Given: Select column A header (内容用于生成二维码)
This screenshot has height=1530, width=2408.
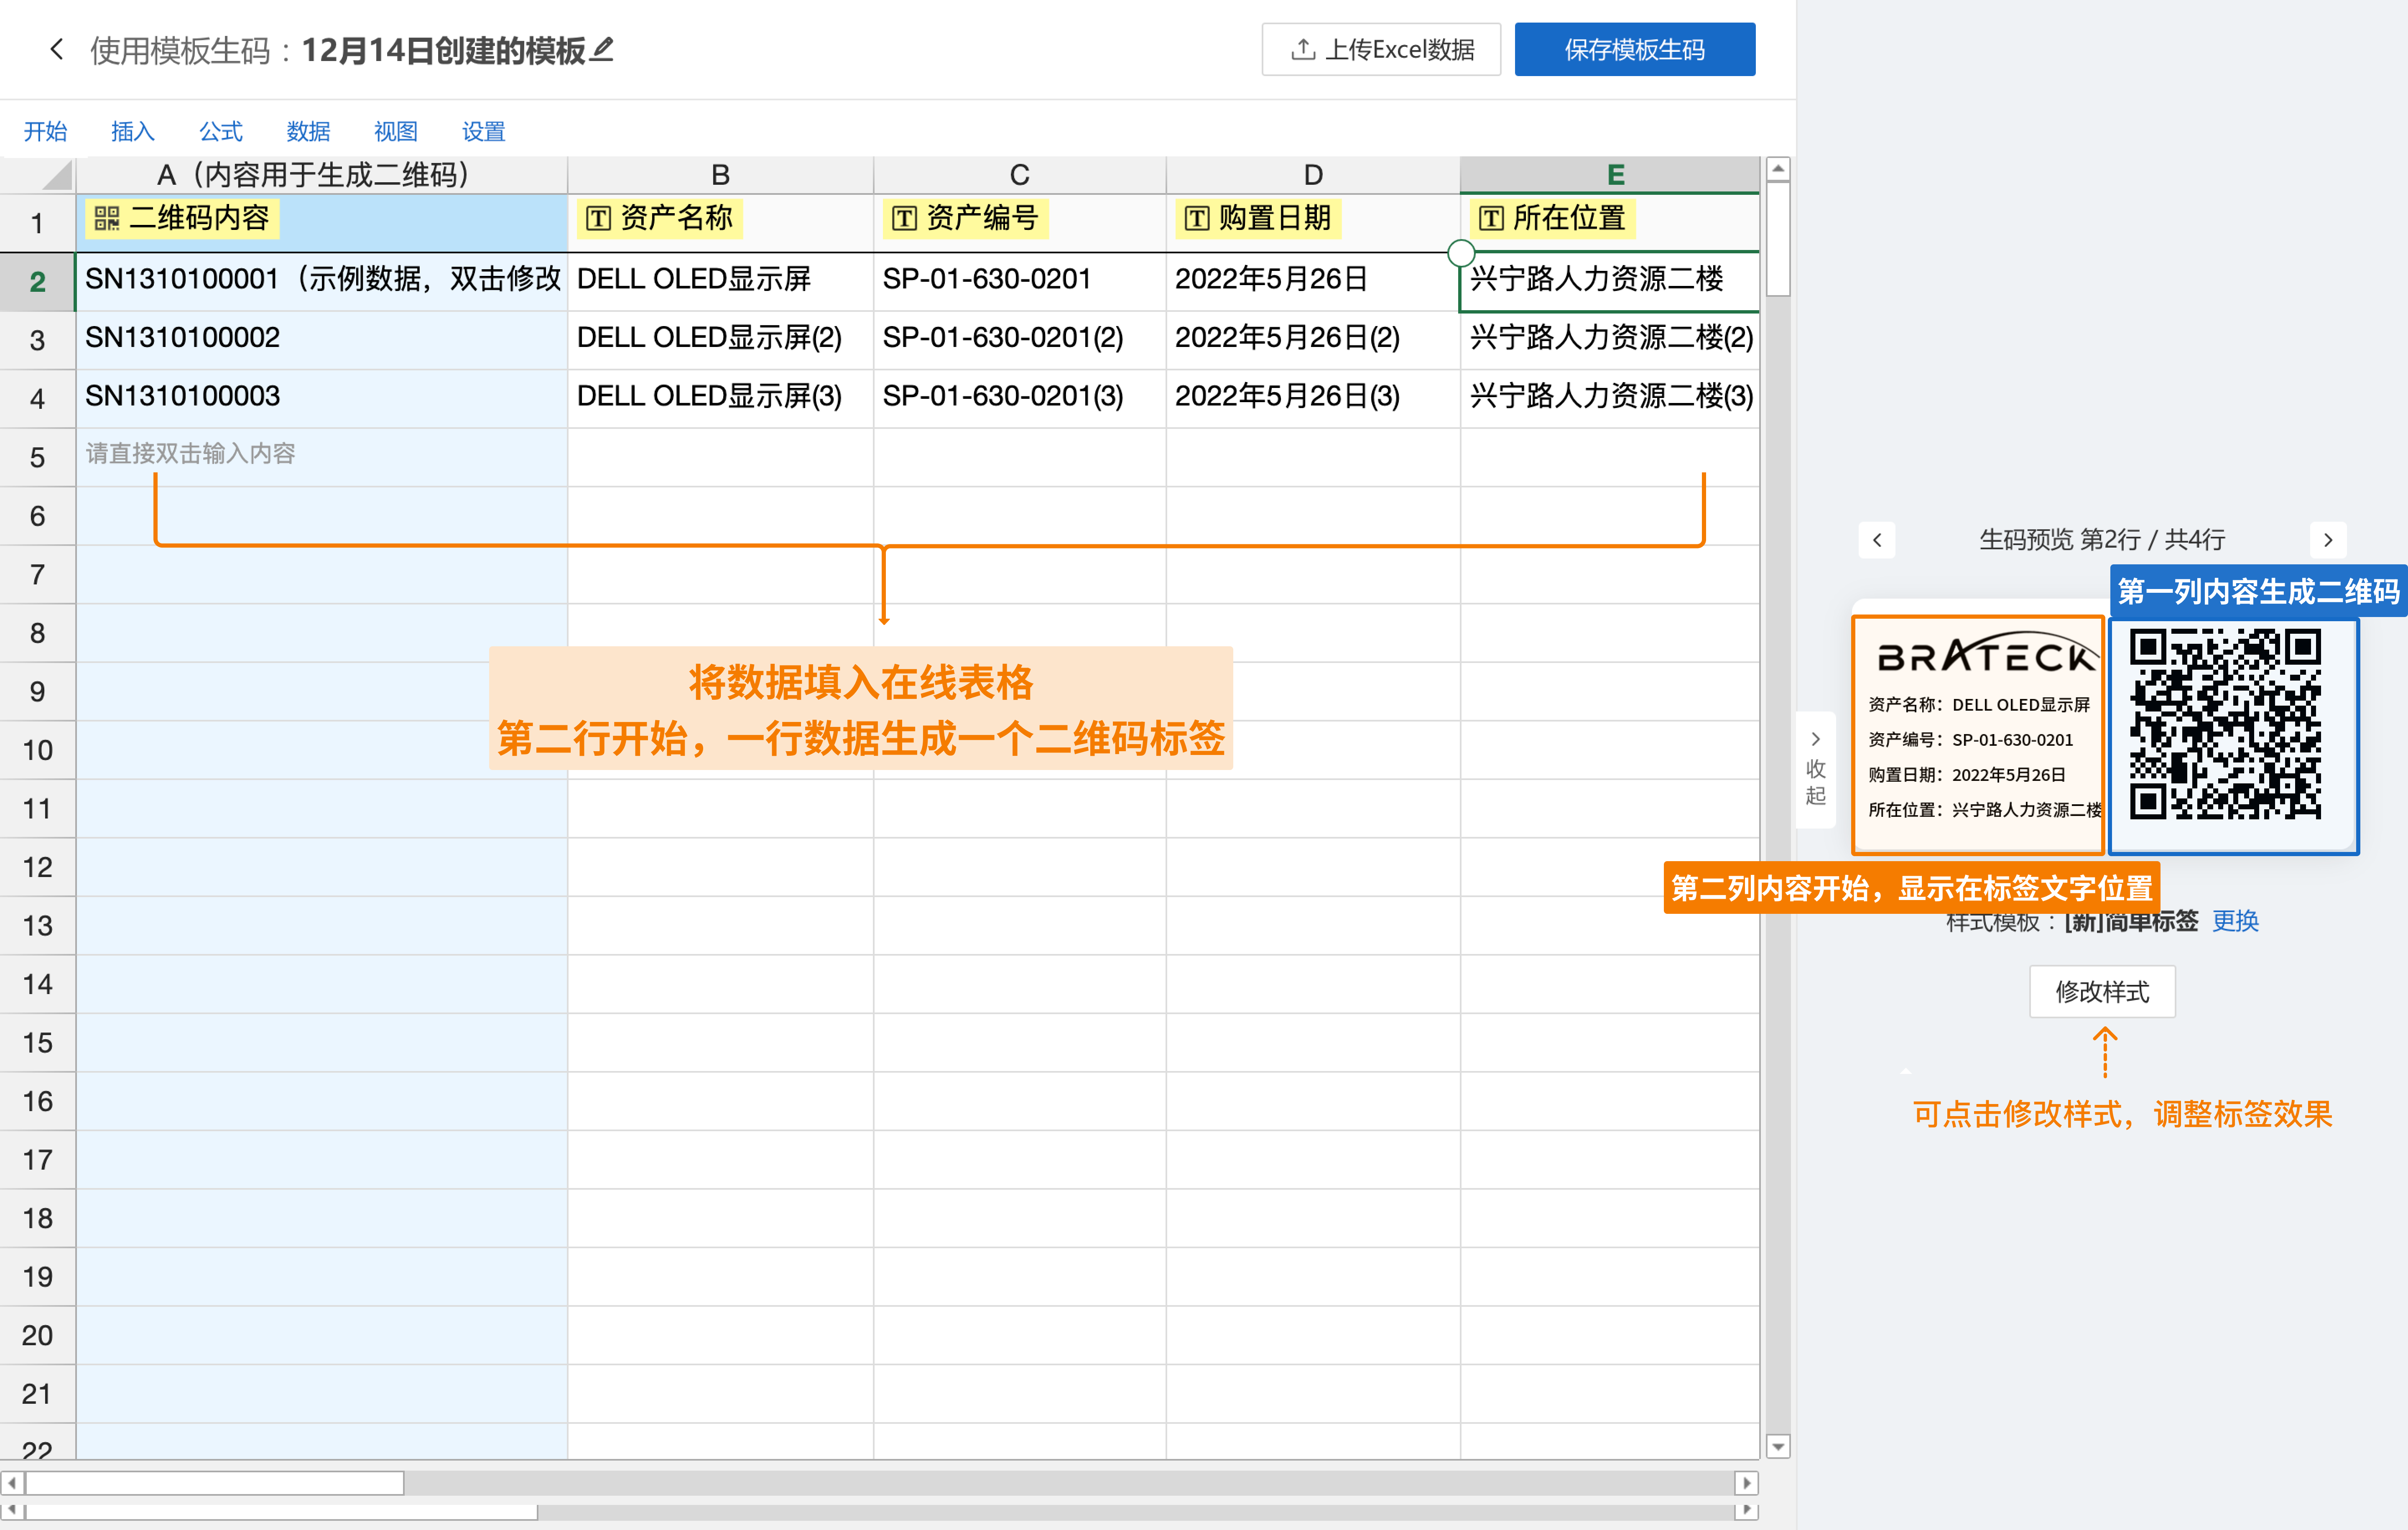Looking at the screenshot, I should 321,175.
